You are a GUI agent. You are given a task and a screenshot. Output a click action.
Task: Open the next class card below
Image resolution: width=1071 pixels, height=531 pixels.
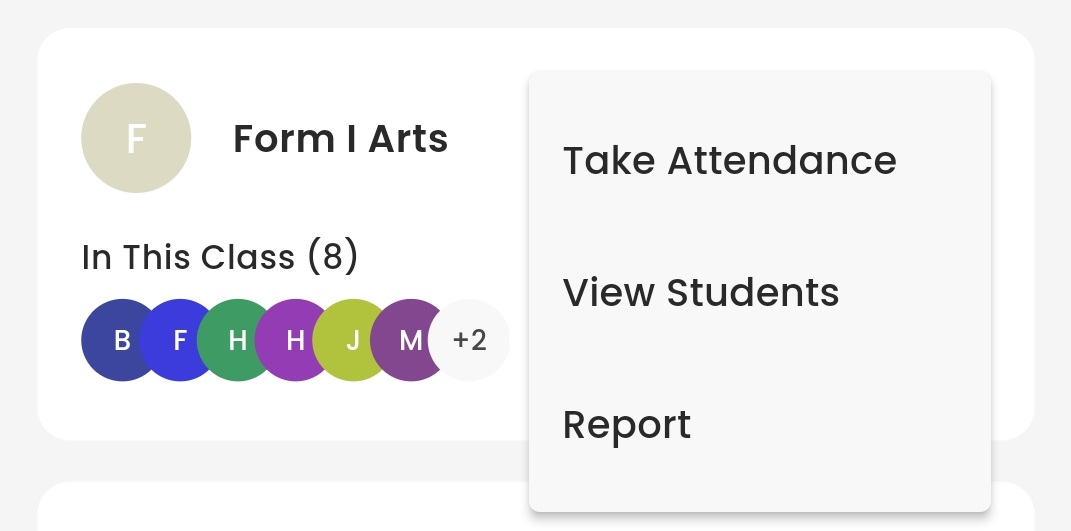(280, 510)
